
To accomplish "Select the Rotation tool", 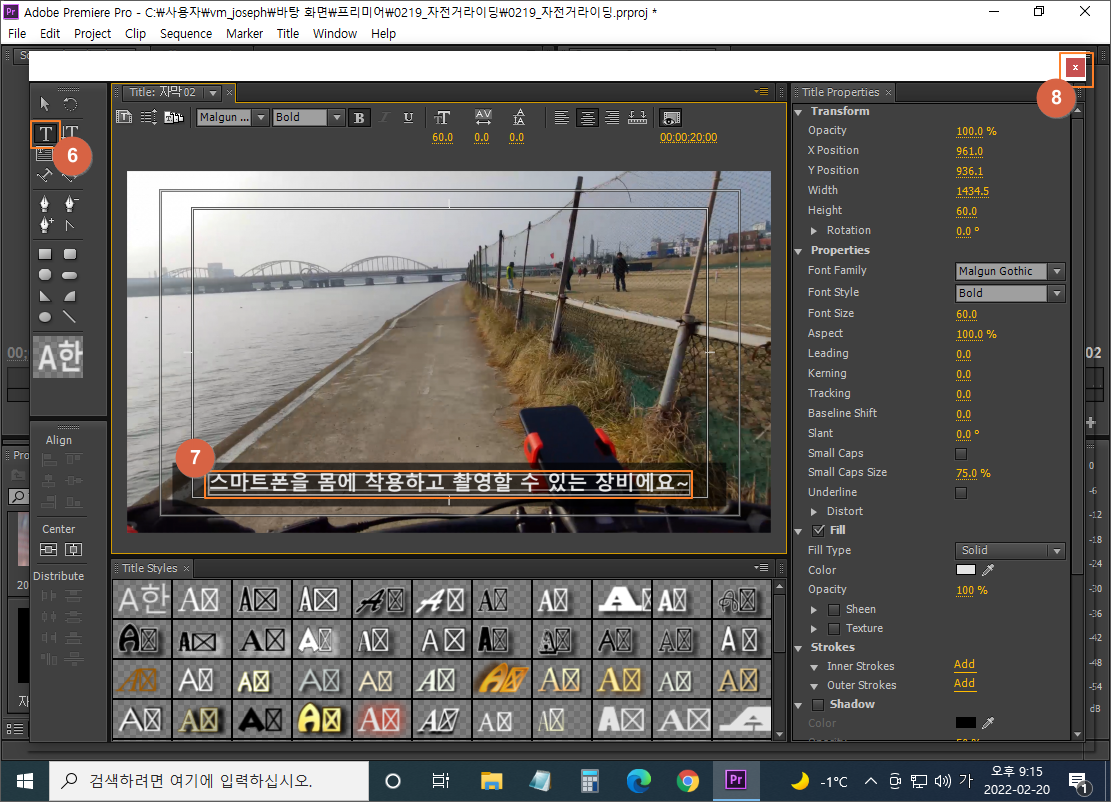I will 70,104.
